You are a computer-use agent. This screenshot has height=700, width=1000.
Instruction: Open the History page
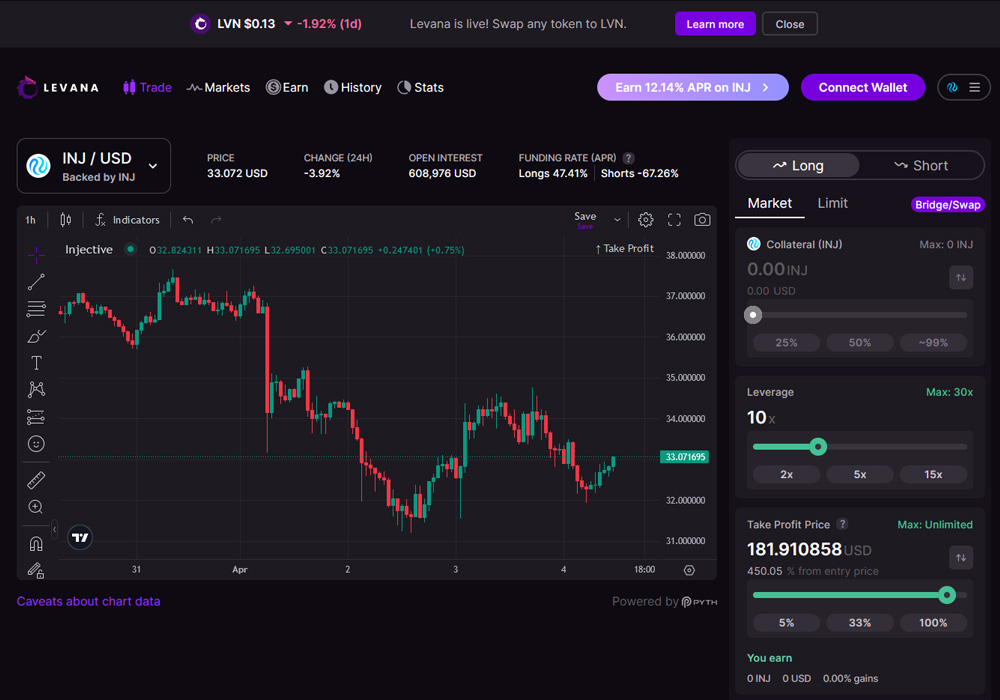point(353,87)
